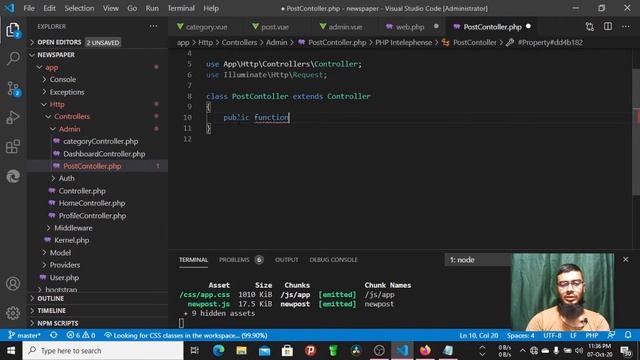Open Task View on taskbar
The width and height of the screenshot is (640, 360).
coord(195,351)
